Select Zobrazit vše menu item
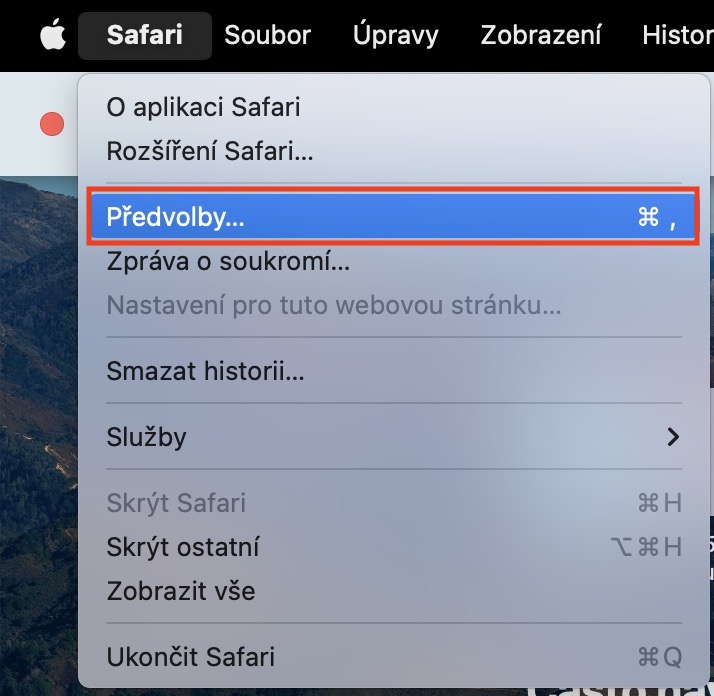 393,591
